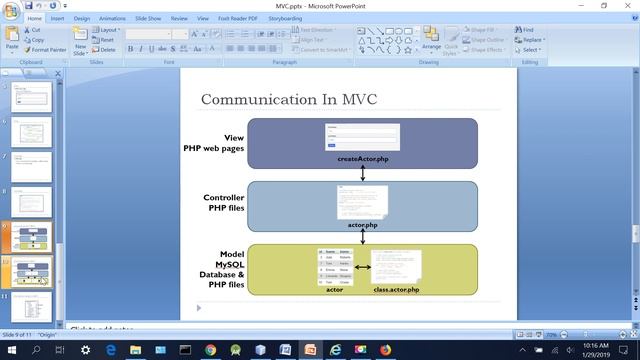640x360 pixels.
Task: Insert a New Slide
Action: point(80,41)
